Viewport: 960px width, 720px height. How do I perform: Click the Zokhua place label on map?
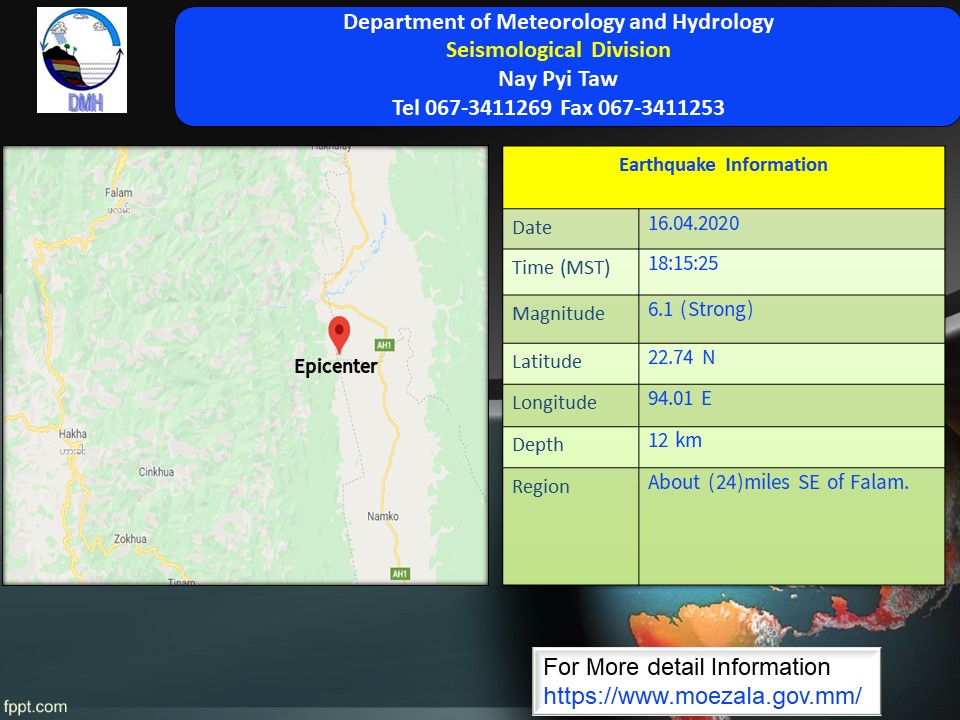tap(130, 538)
